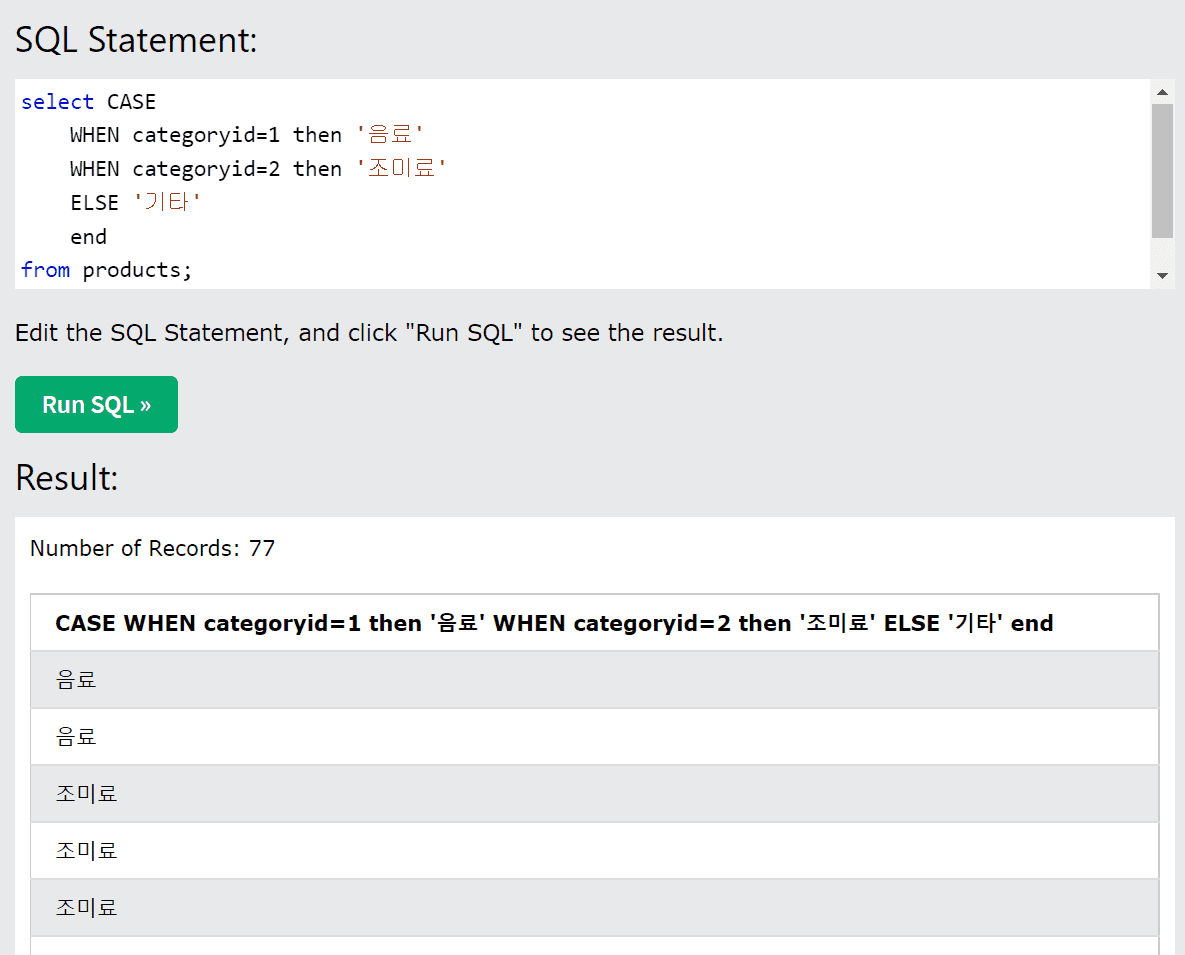The image size is (1185, 955).
Task: Click the 'Edit the SQL Statement' instruction text
Action: pyautogui.click(x=369, y=332)
